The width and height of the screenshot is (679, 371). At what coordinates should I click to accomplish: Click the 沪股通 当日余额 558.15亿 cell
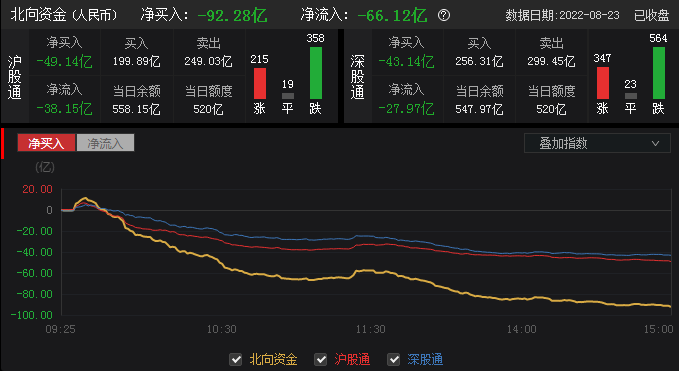pos(136,100)
